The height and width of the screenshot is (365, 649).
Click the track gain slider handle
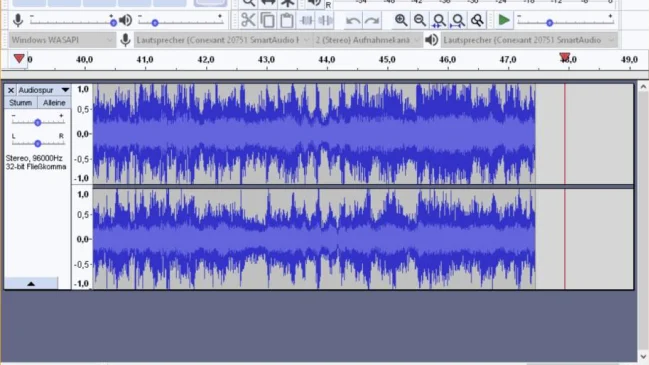tap(38, 122)
